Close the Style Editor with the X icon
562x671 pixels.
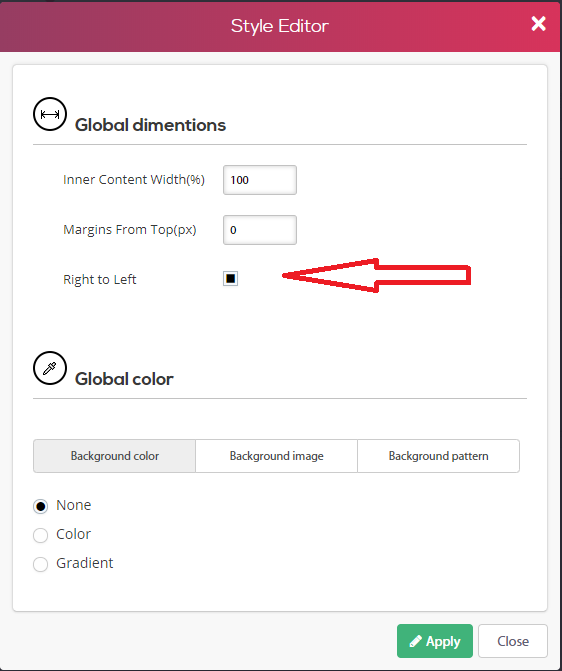pyautogui.click(x=538, y=24)
